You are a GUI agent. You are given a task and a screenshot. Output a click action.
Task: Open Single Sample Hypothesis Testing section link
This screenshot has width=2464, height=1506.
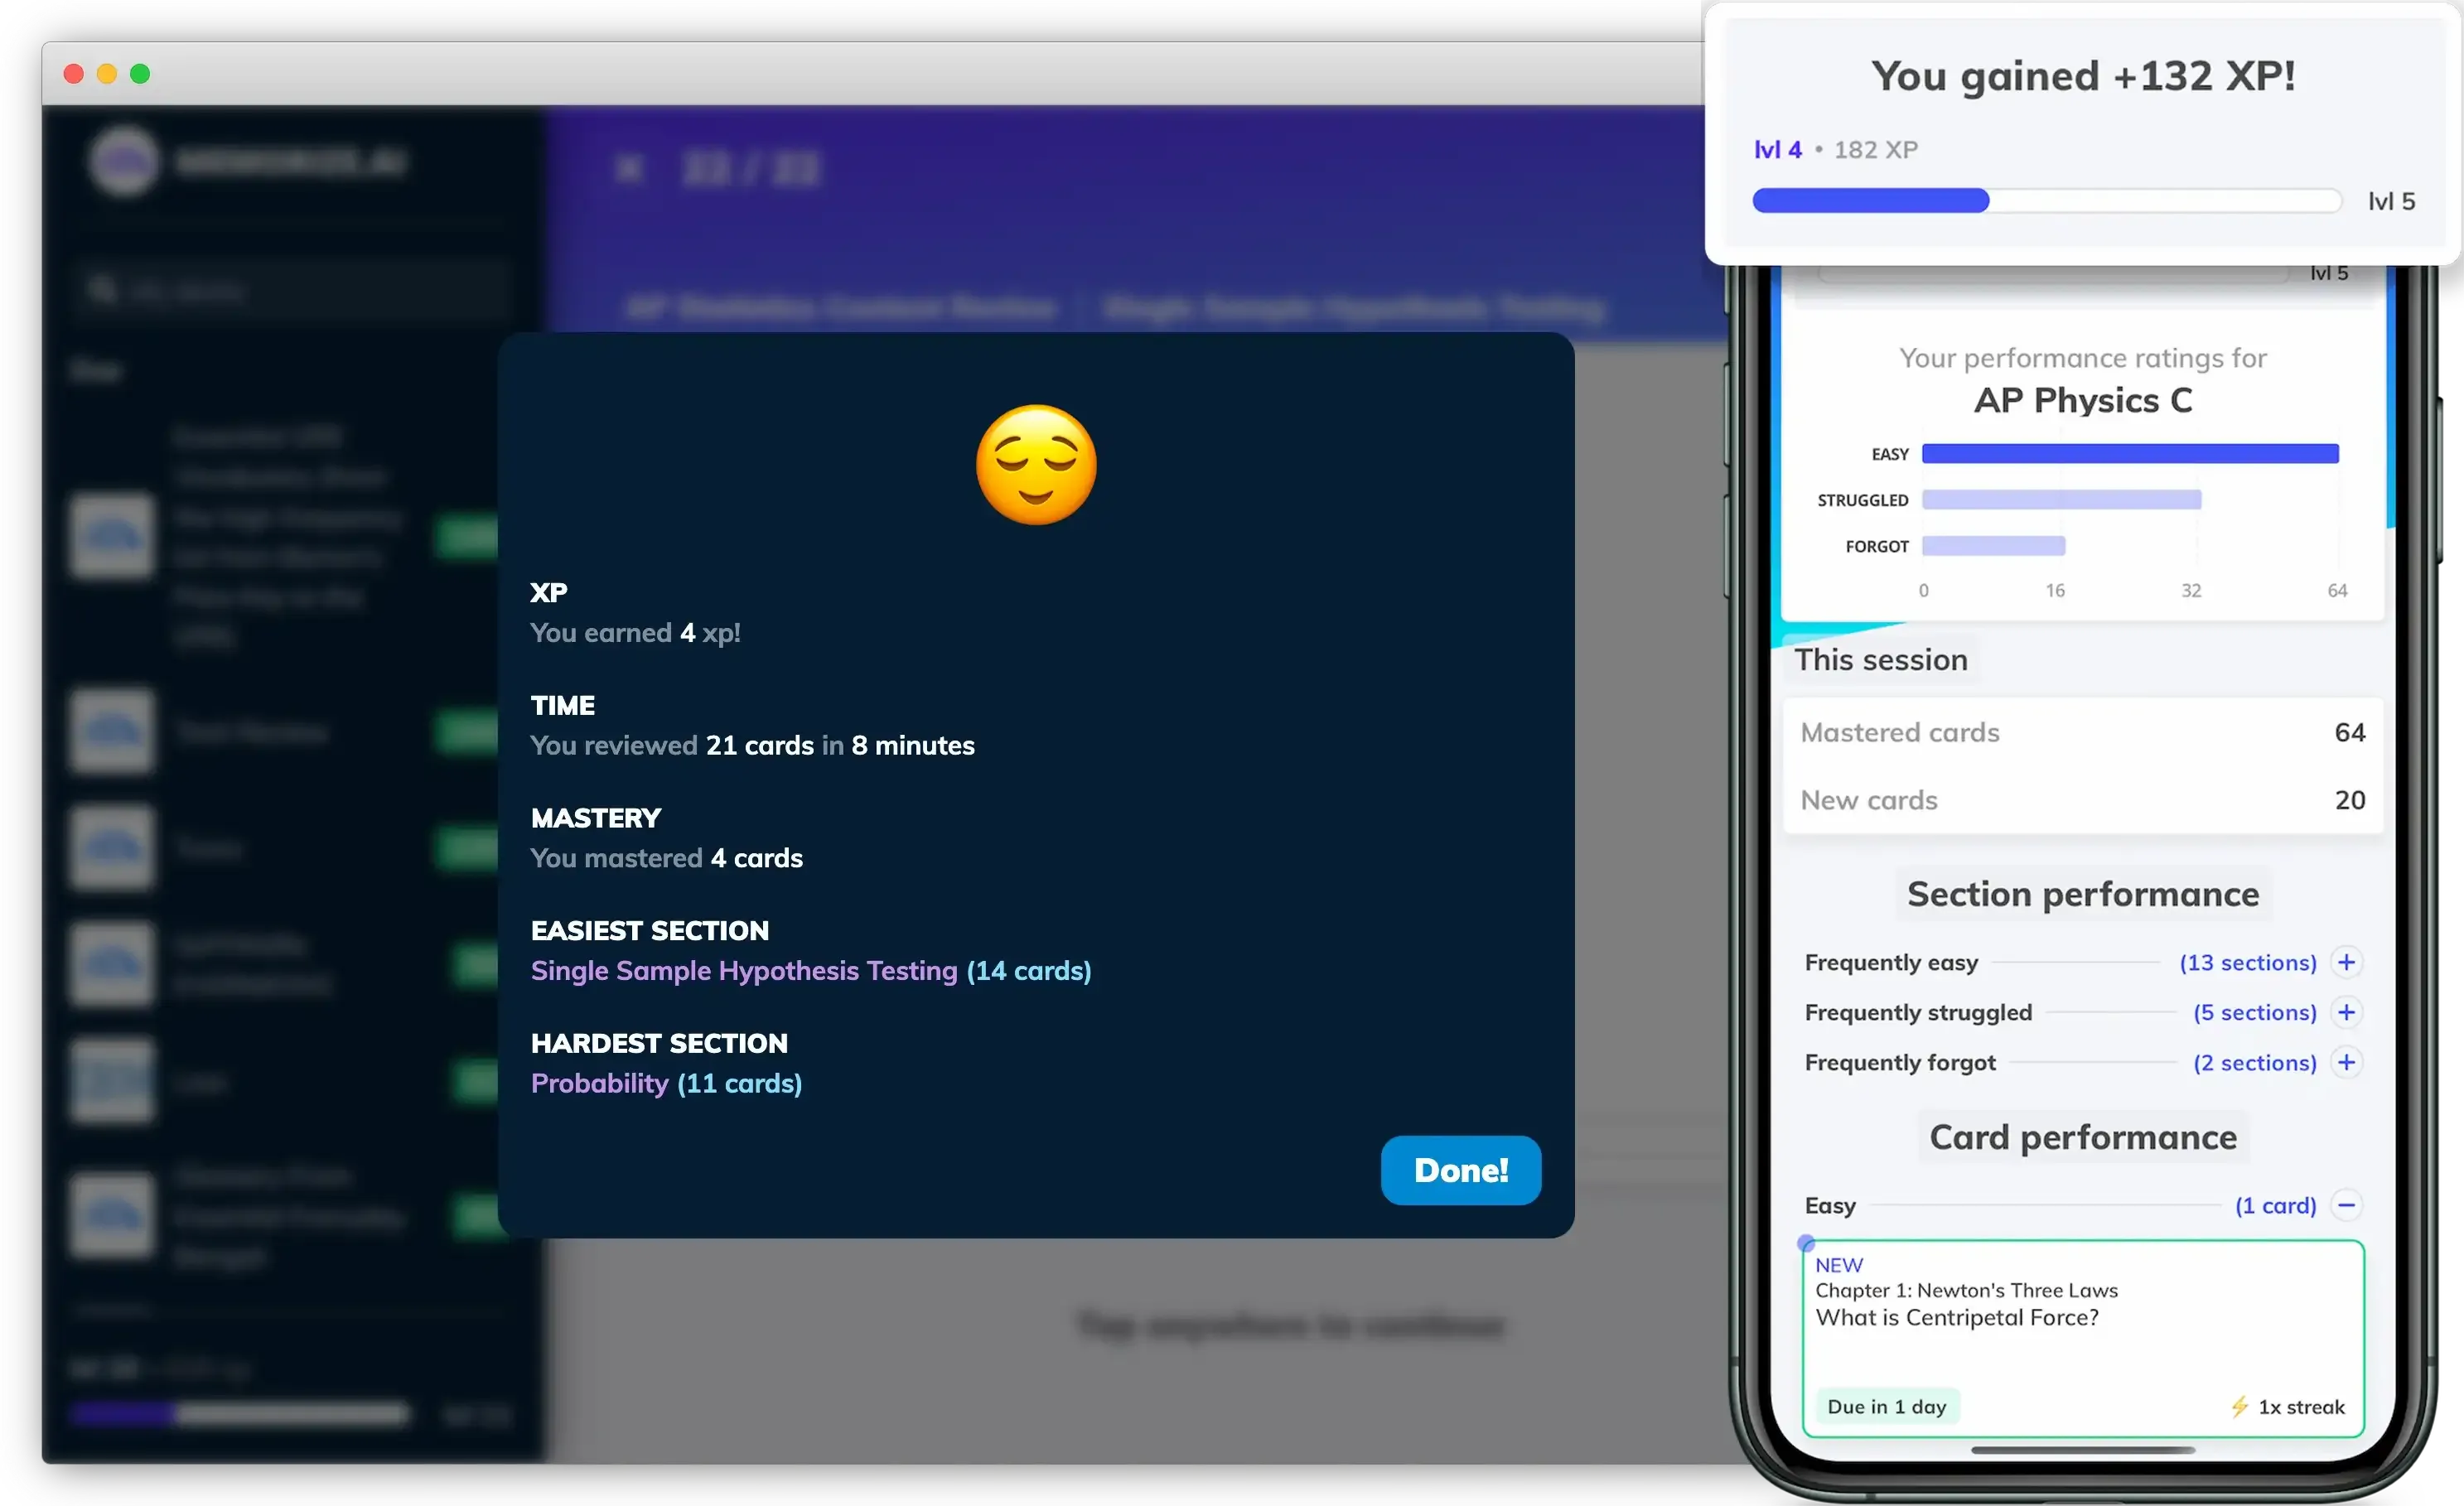click(744, 971)
